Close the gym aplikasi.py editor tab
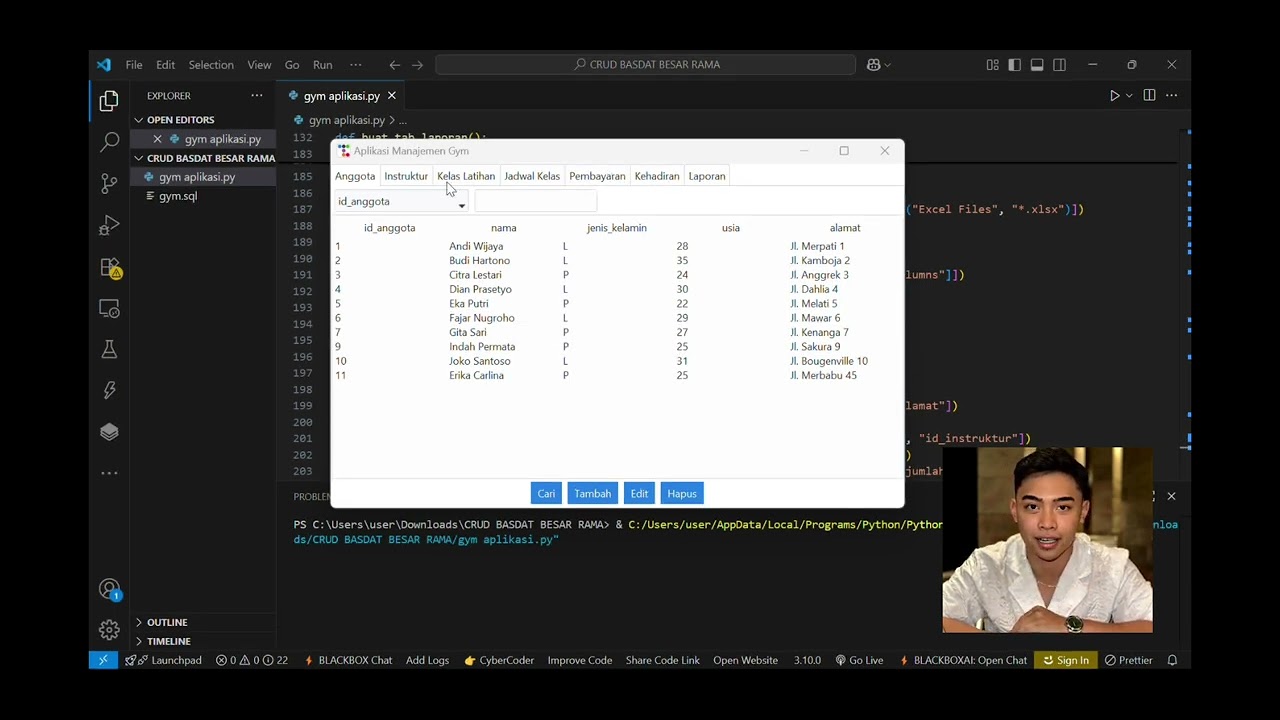1280x720 pixels. coord(391,96)
